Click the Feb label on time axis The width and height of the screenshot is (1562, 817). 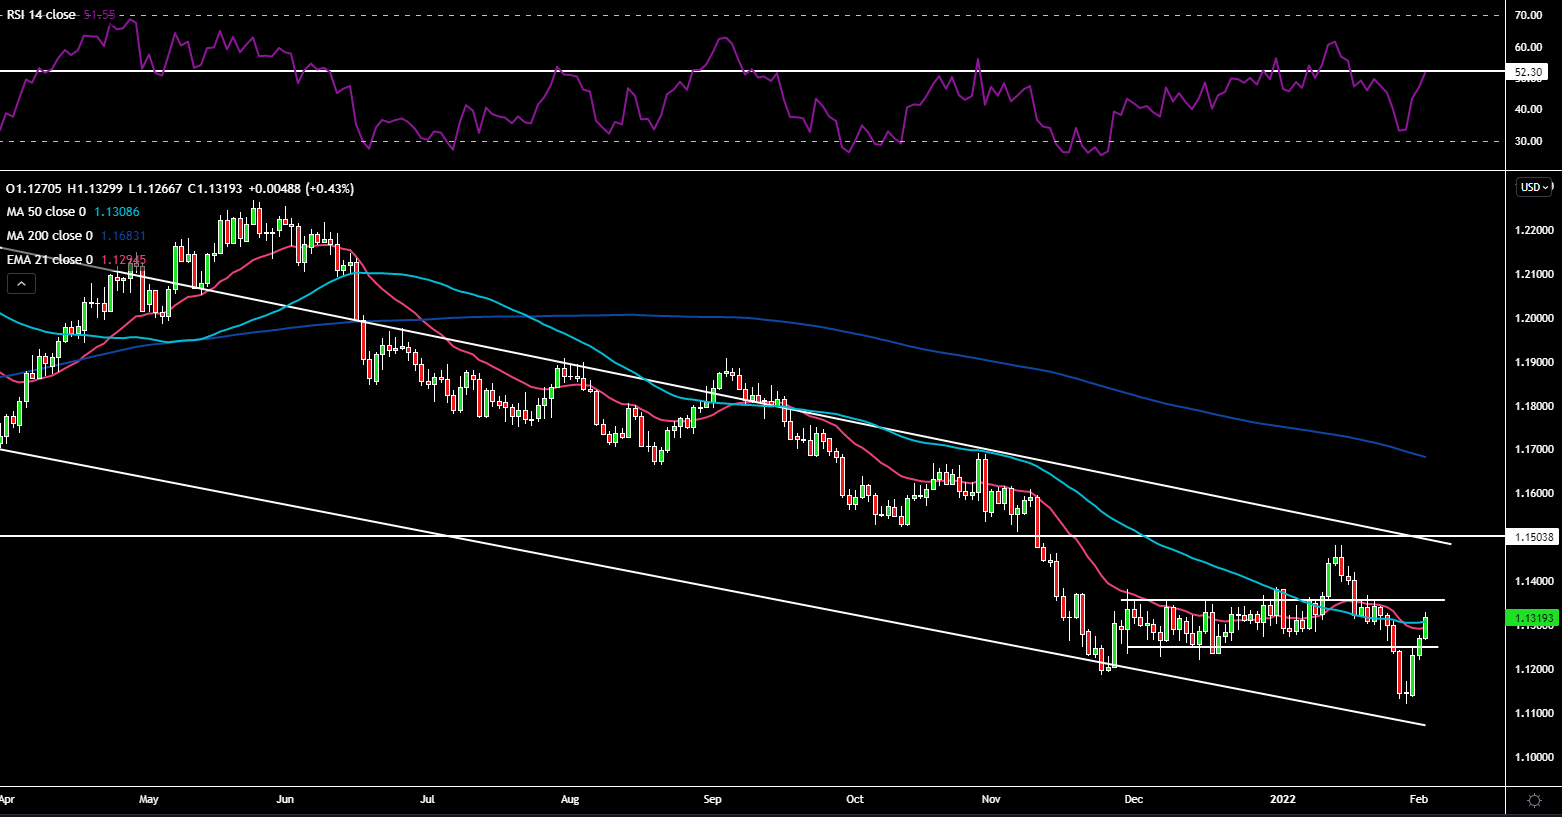click(1418, 800)
